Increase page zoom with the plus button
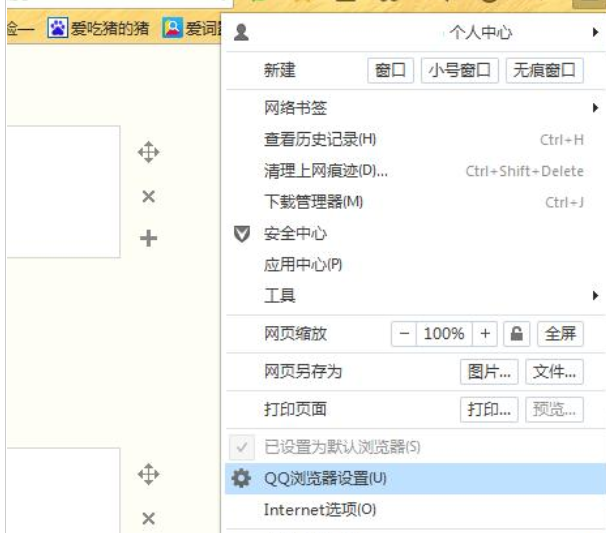The height and width of the screenshot is (533, 606). pyautogui.click(x=486, y=333)
